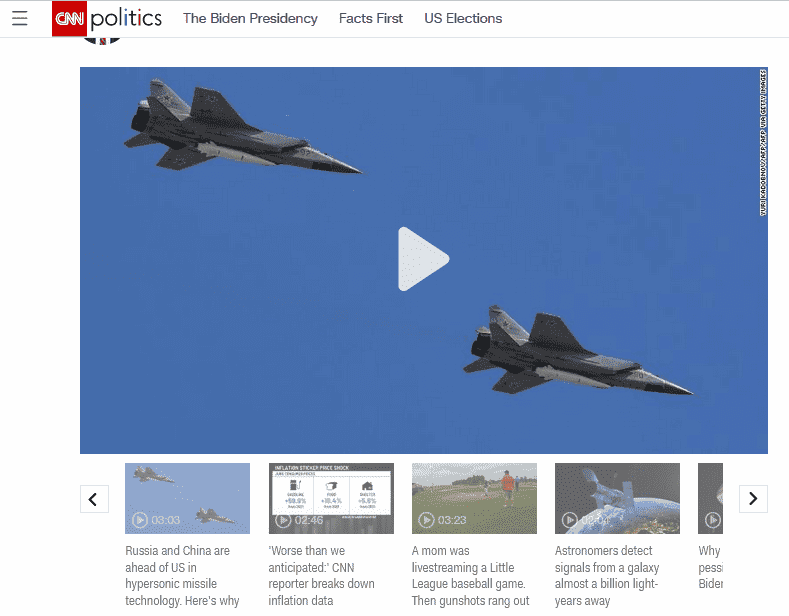Screen dimensions: 789x616
Task: Open astronomers detect signals headline
Action: pyautogui.click(x=607, y=575)
